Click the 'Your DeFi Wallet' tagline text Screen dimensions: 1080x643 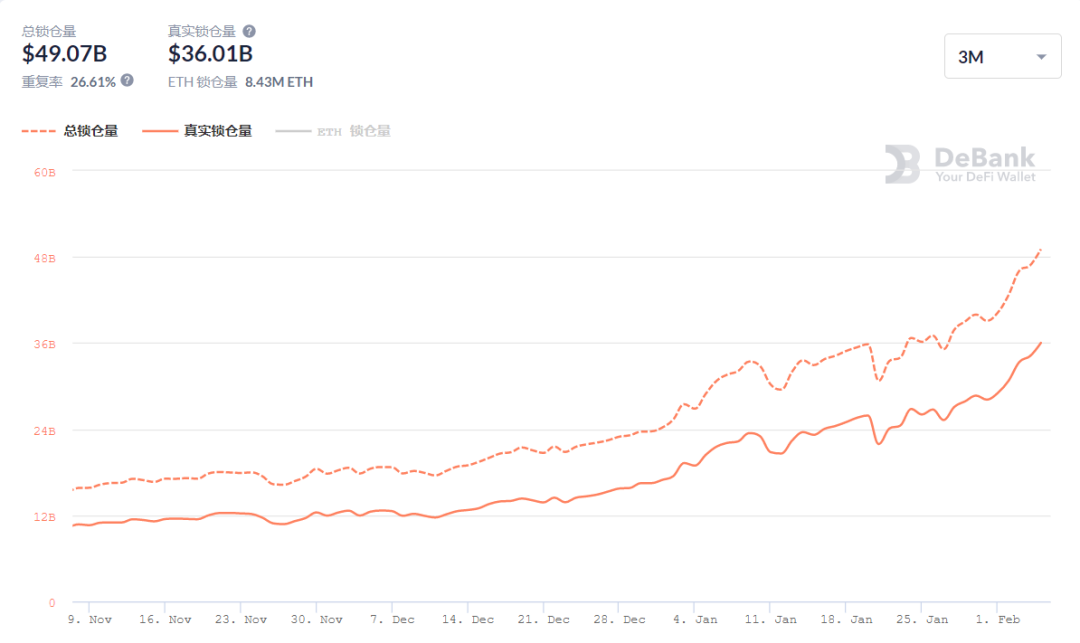(985, 177)
